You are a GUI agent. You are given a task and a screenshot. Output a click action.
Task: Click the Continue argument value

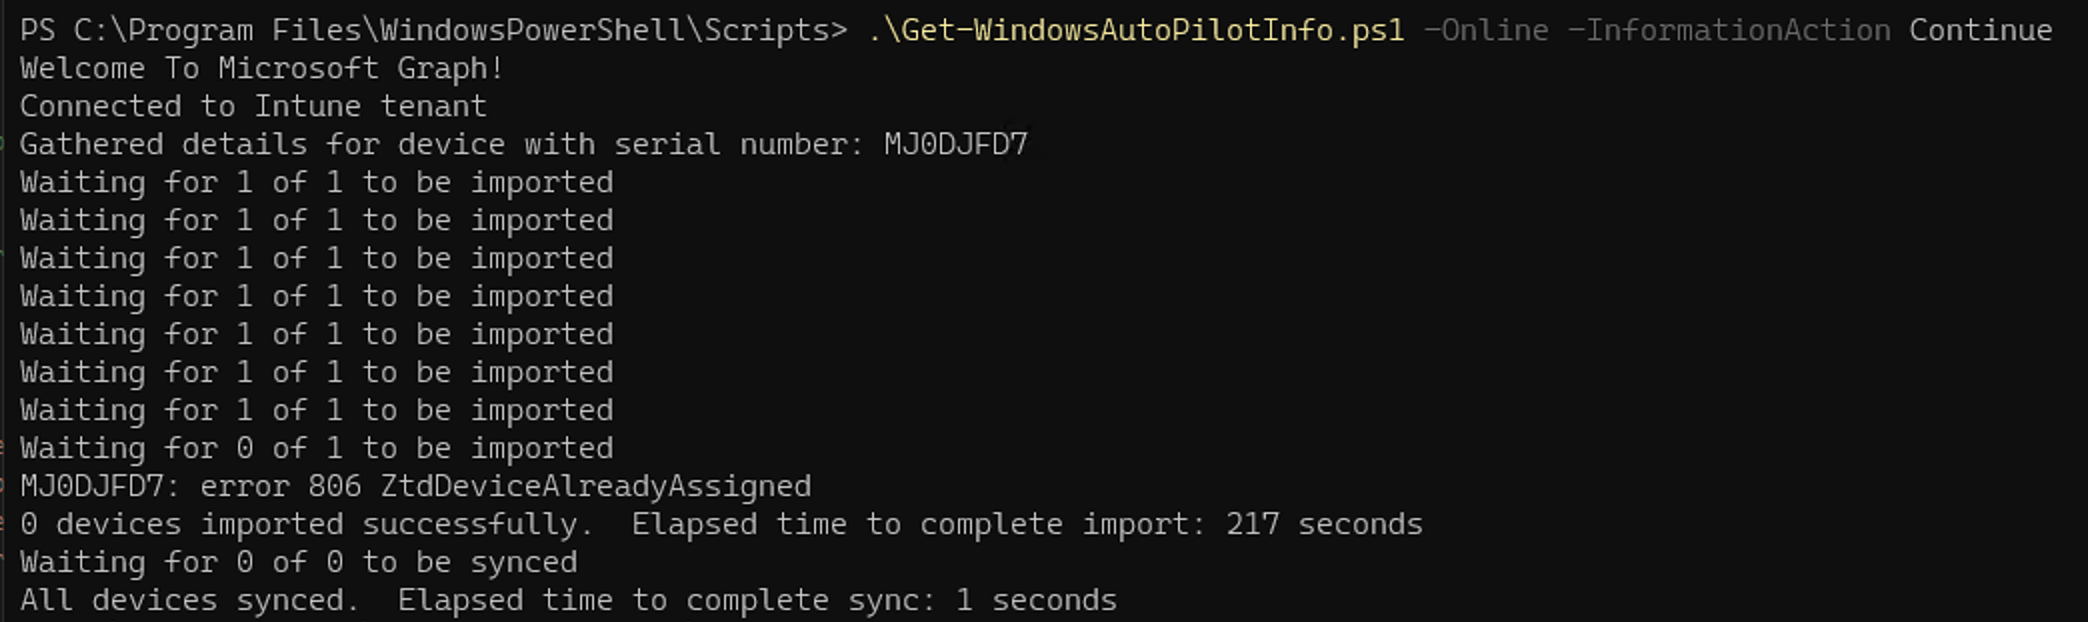pyautogui.click(x=1980, y=30)
